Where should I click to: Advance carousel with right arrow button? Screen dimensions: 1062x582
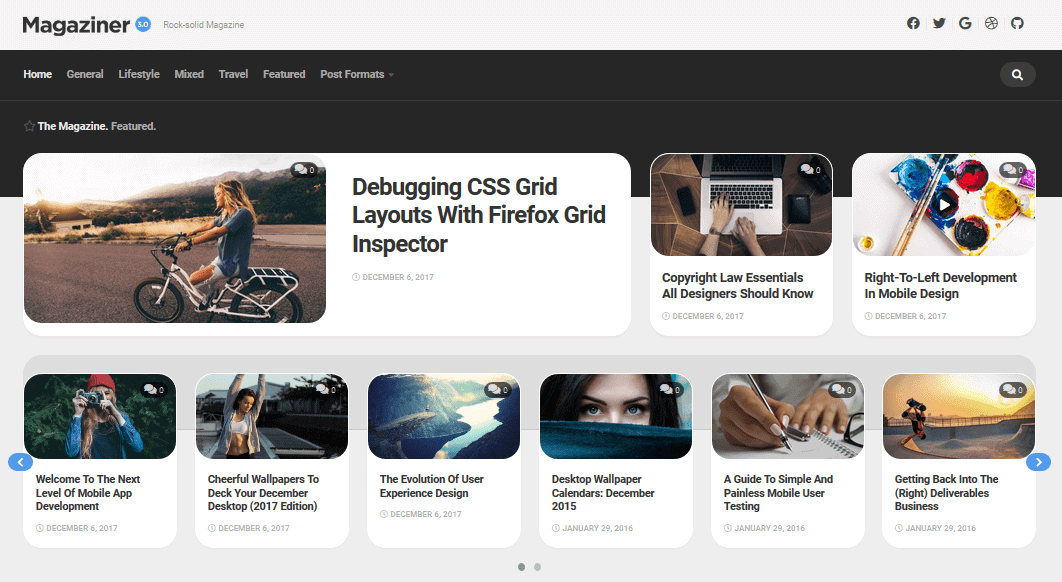[x=1038, y=462]
